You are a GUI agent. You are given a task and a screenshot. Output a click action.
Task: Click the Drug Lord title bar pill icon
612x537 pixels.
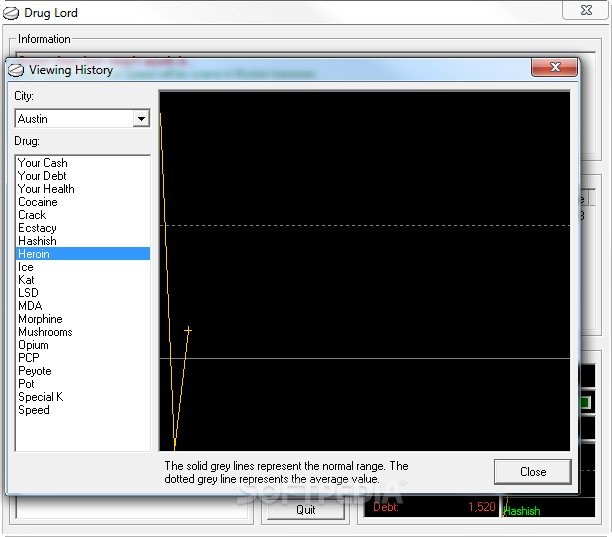point(11,13)
